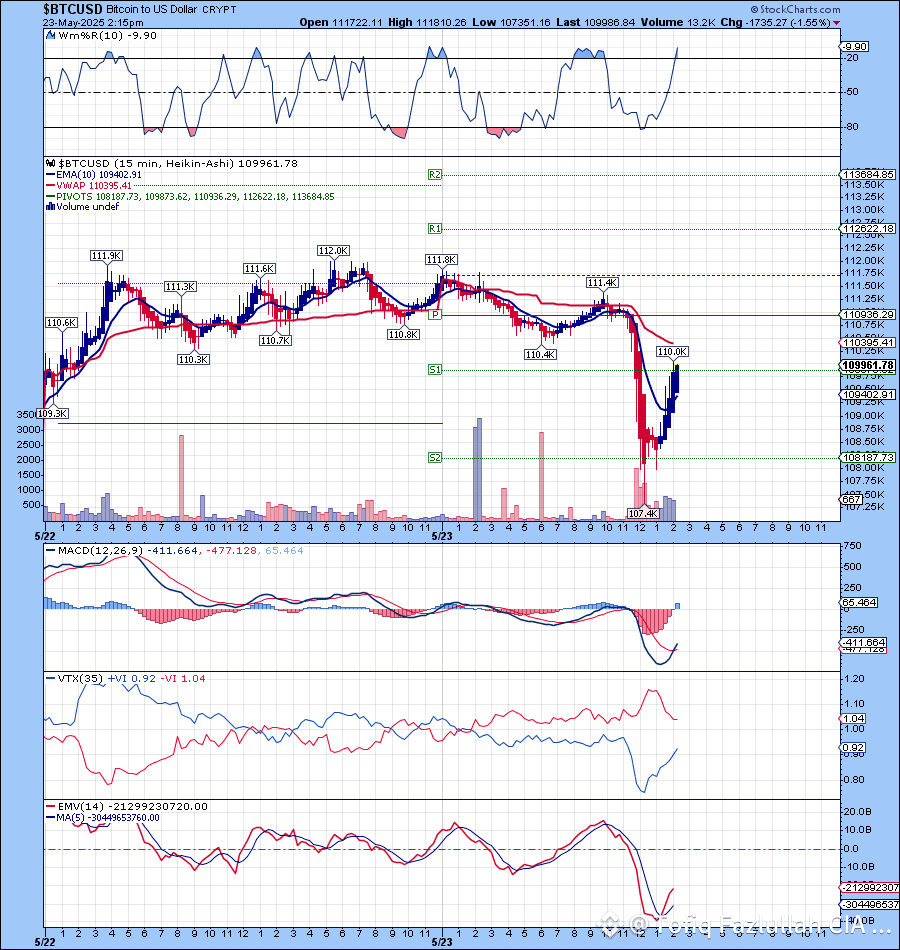Image resolution: width=900 pixels, height=950 pixels.
Task: Click the CRYPT exchange label
Action: (x=219, y=10)
